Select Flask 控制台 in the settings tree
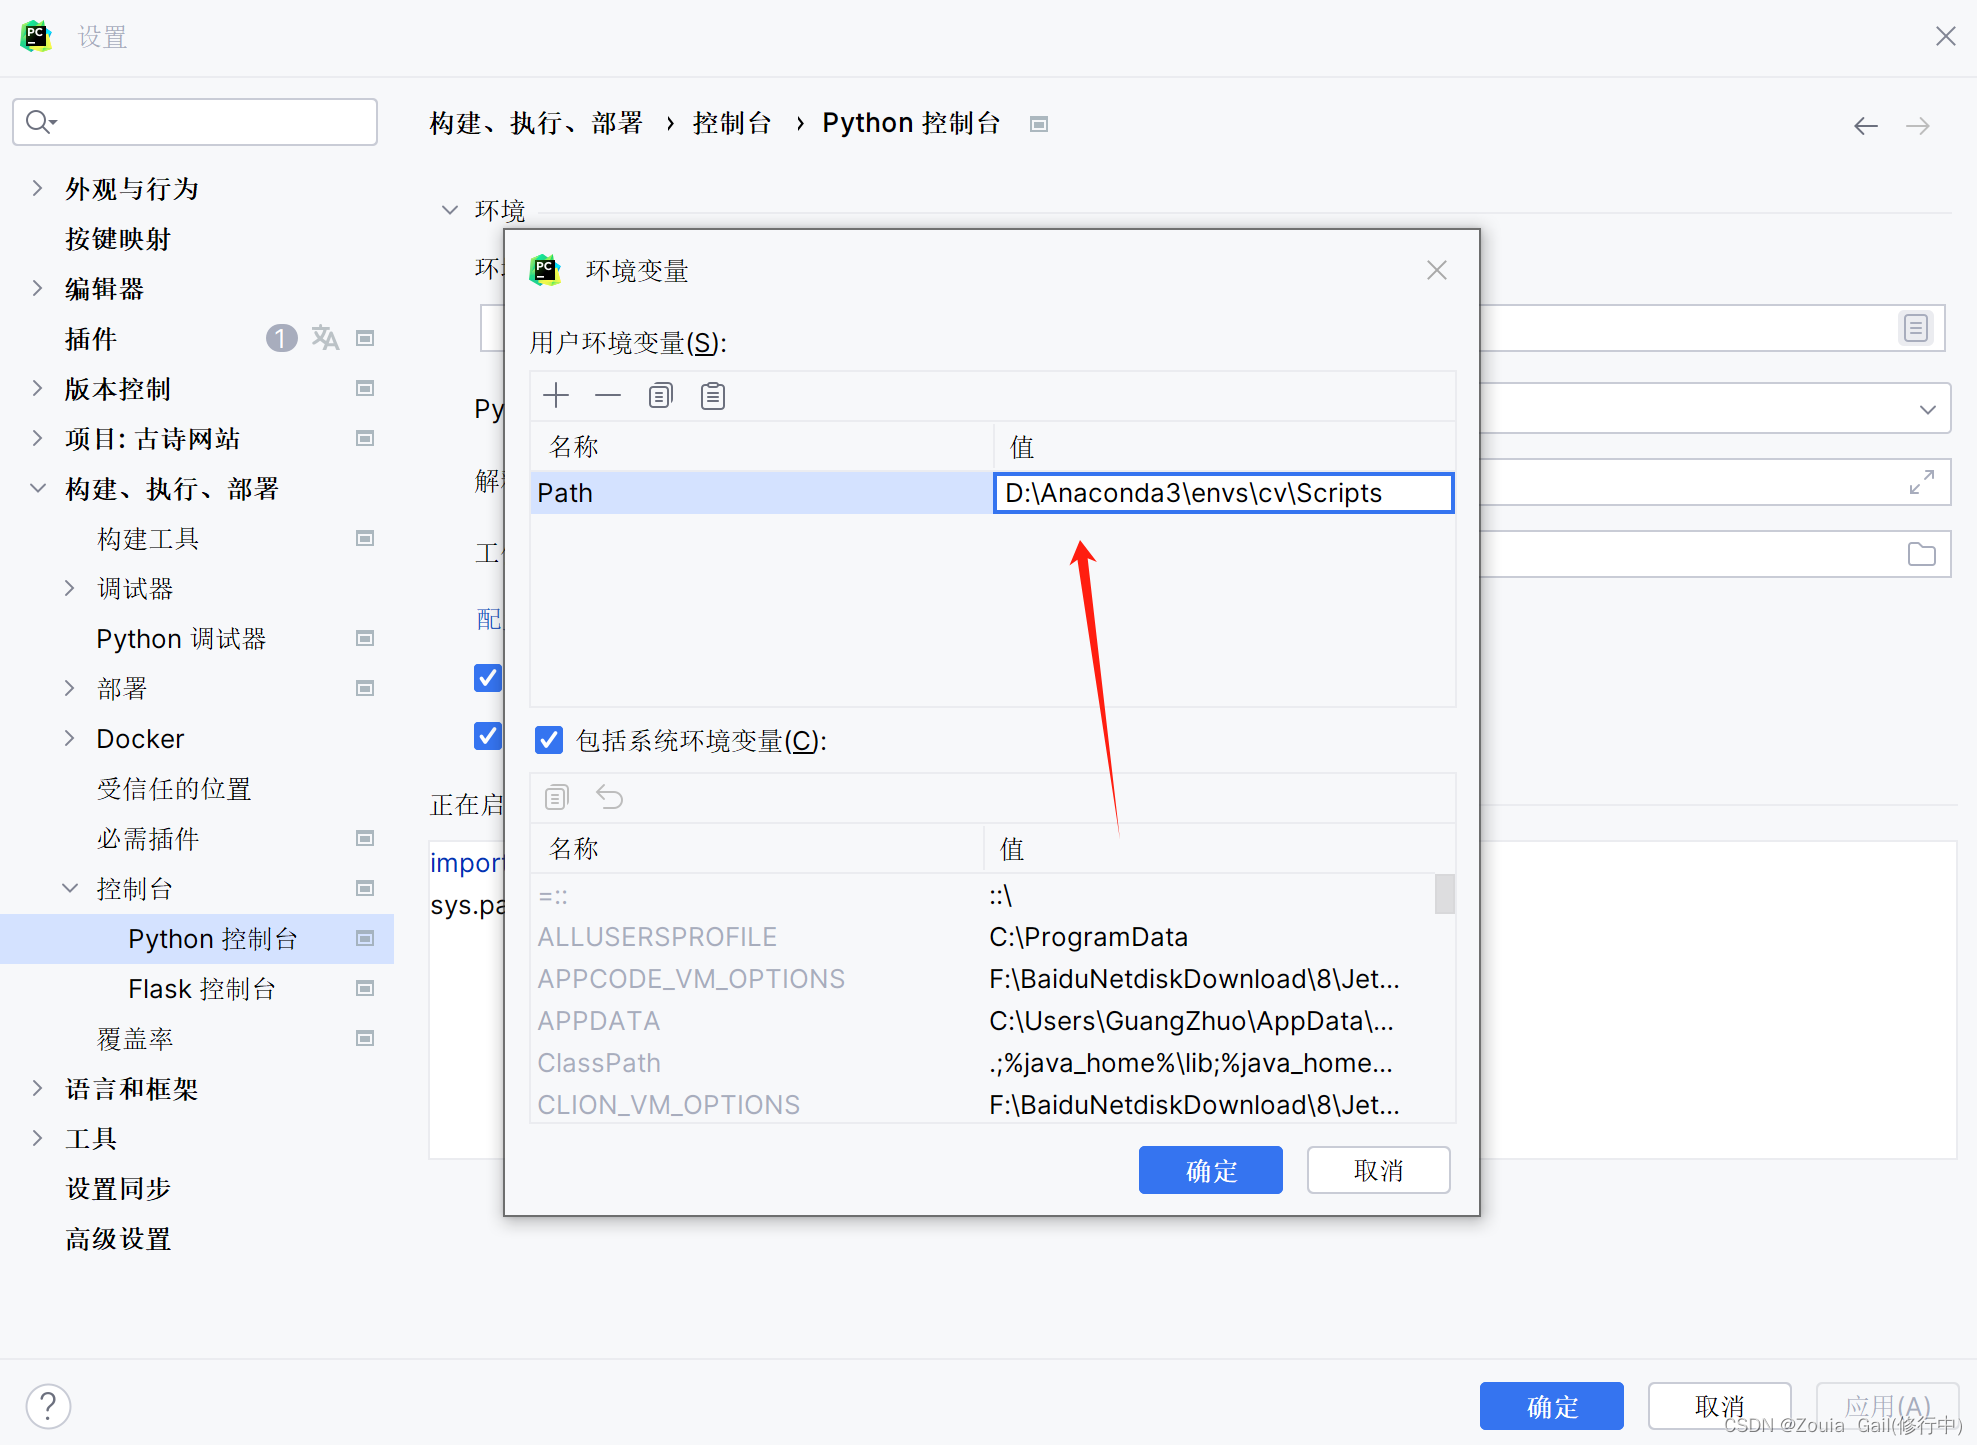 201,989
